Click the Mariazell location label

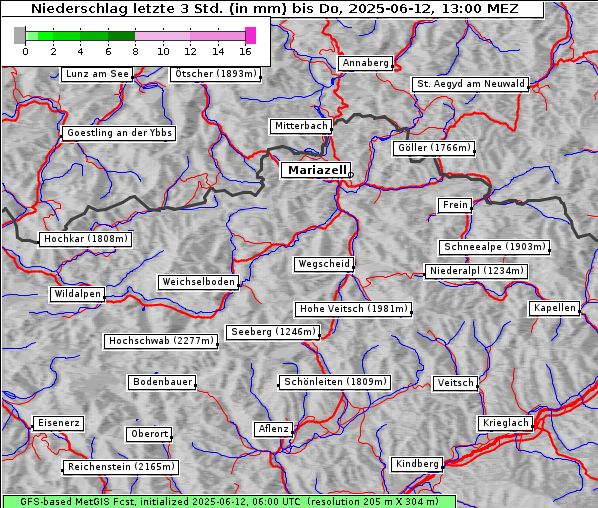pos(316,170)
